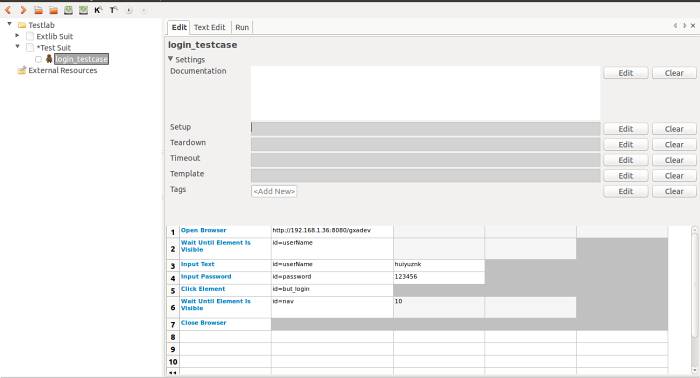
Task: Switch to the Text Edit tab
Action: pos(209,27)
